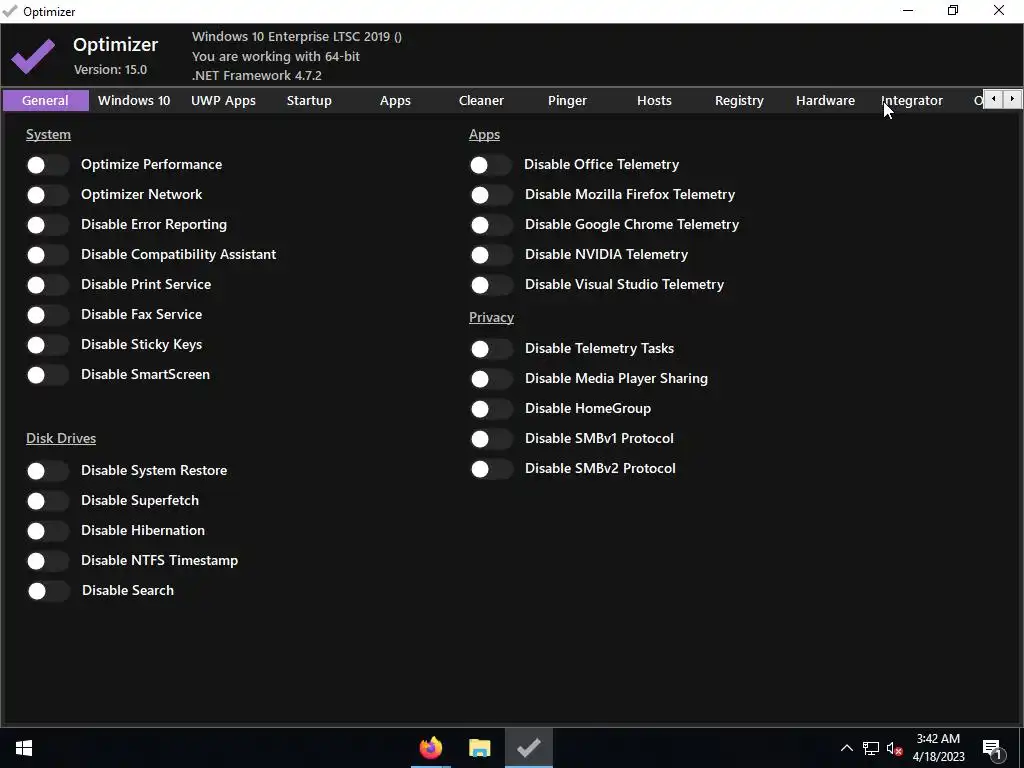Open Firefox from the taskbar
This screenshot has width=1024, height=768.
pos(430,748)
